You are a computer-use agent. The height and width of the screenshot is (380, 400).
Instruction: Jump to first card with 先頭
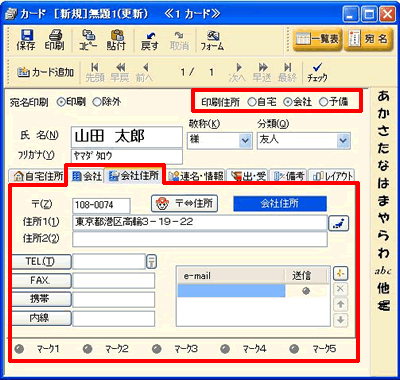point(95,72)
